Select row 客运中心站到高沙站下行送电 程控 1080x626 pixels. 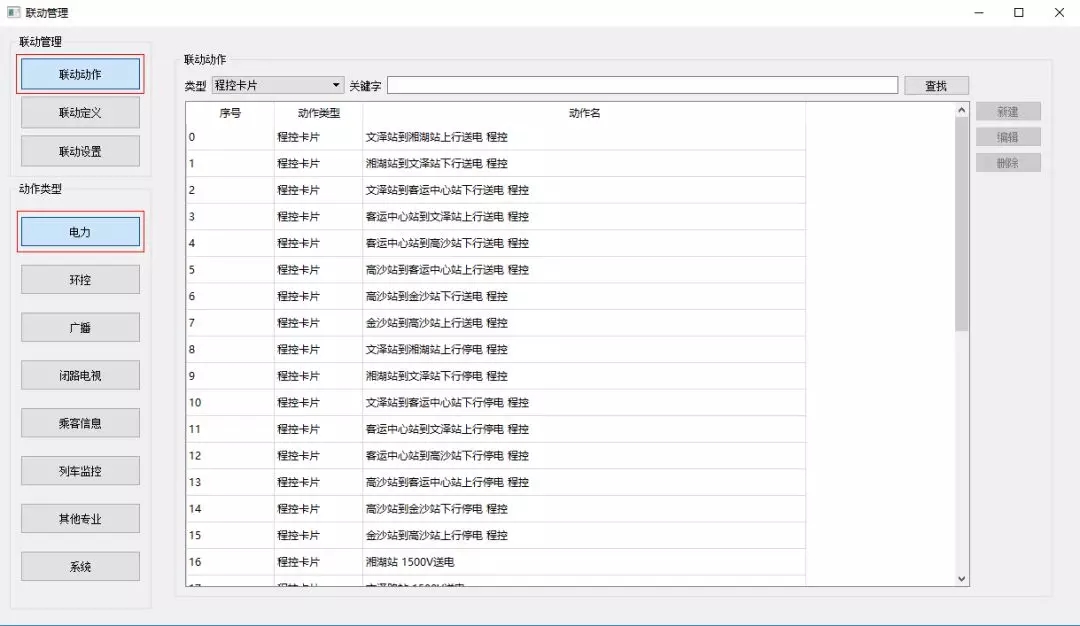[495, 243]
